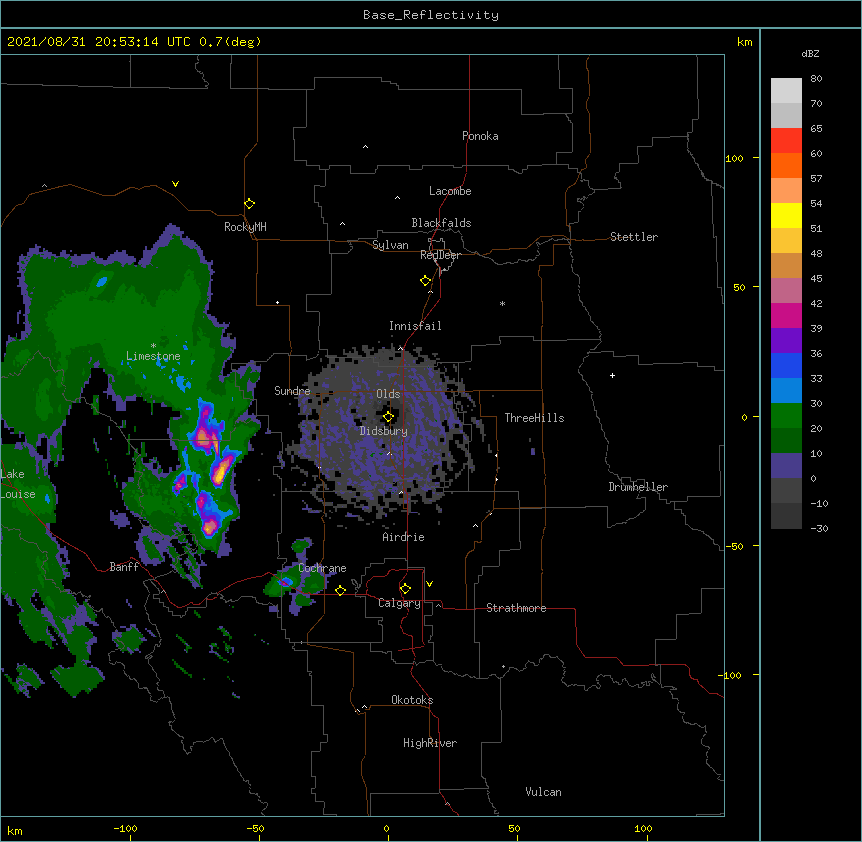
Task: Click the Ponoka city label
Action: click(x=480, y=136)
